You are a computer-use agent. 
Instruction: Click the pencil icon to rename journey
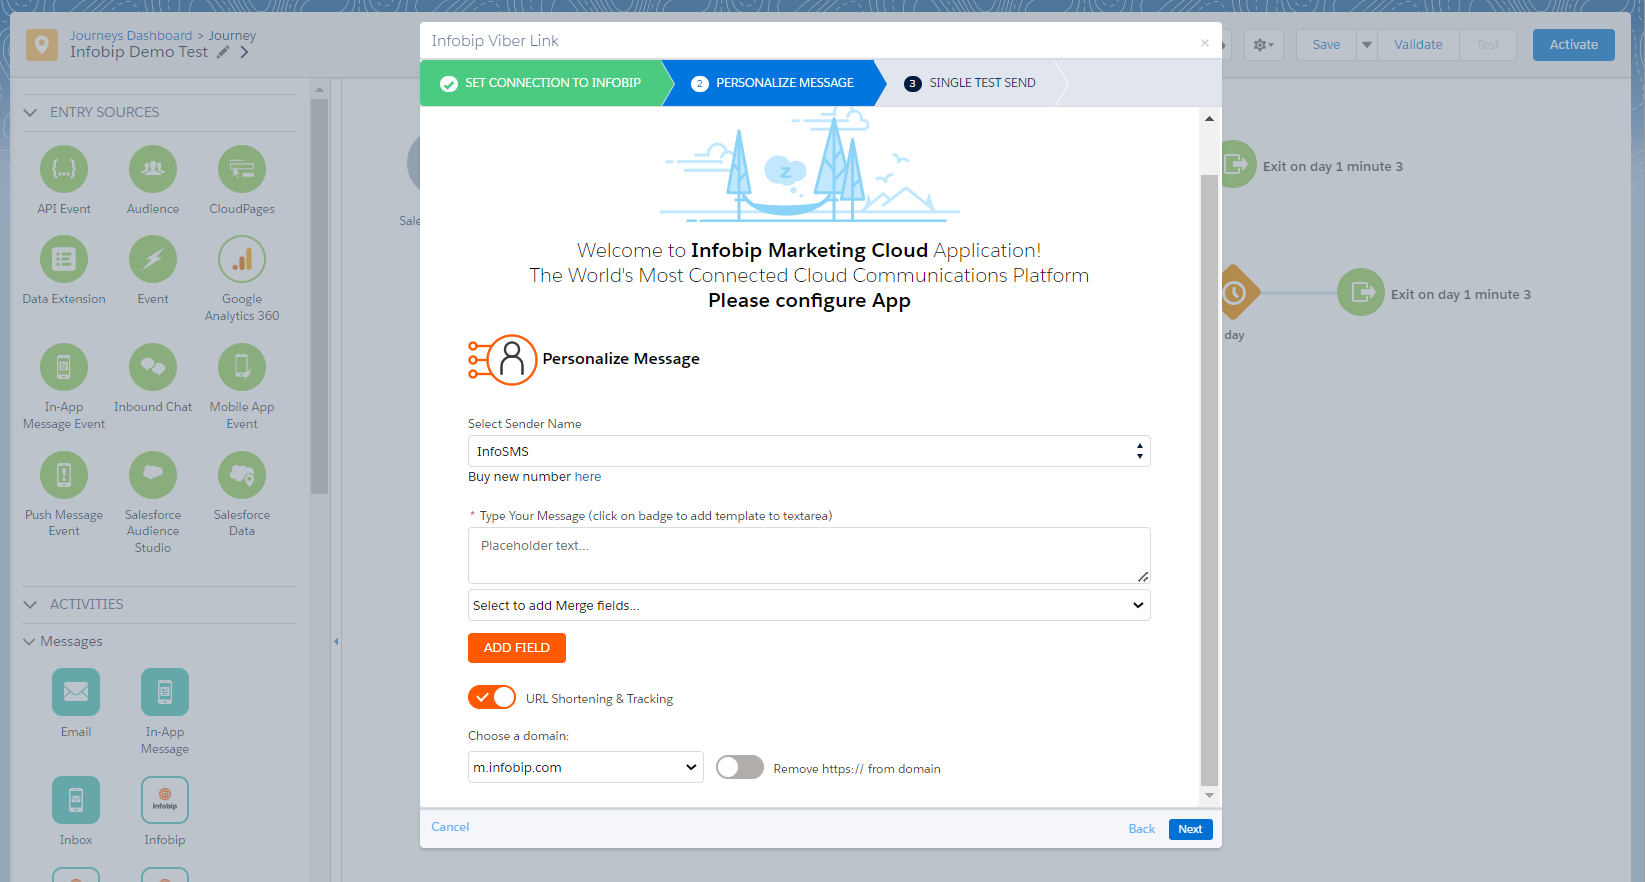click(223, 52)
